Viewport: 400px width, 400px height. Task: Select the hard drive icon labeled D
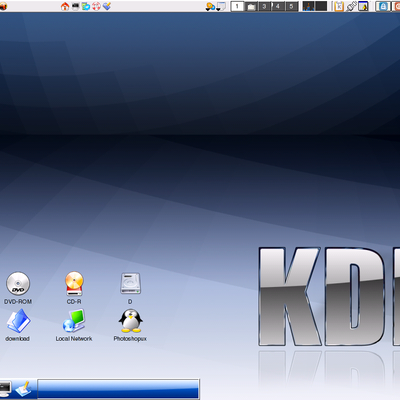click(130, 288)
